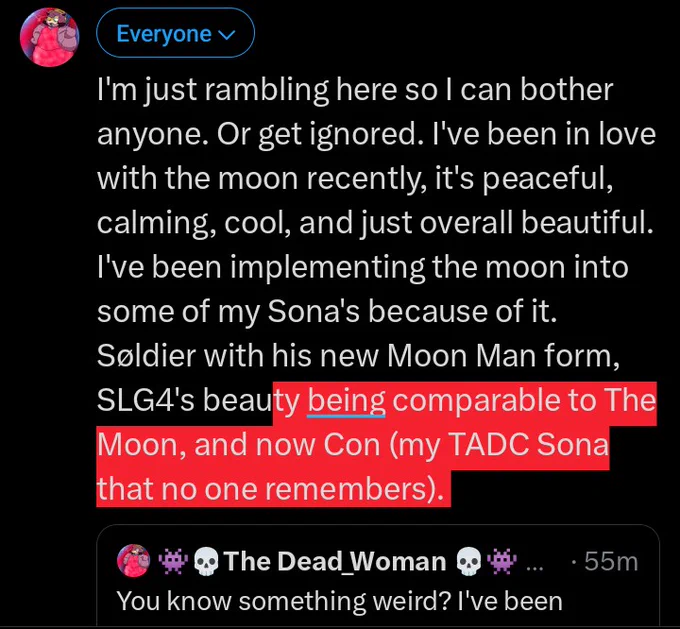Click the quoted tweet's small avatar
Screen dimensions: 680x629
pyautogui.click(x=132, y=561)
